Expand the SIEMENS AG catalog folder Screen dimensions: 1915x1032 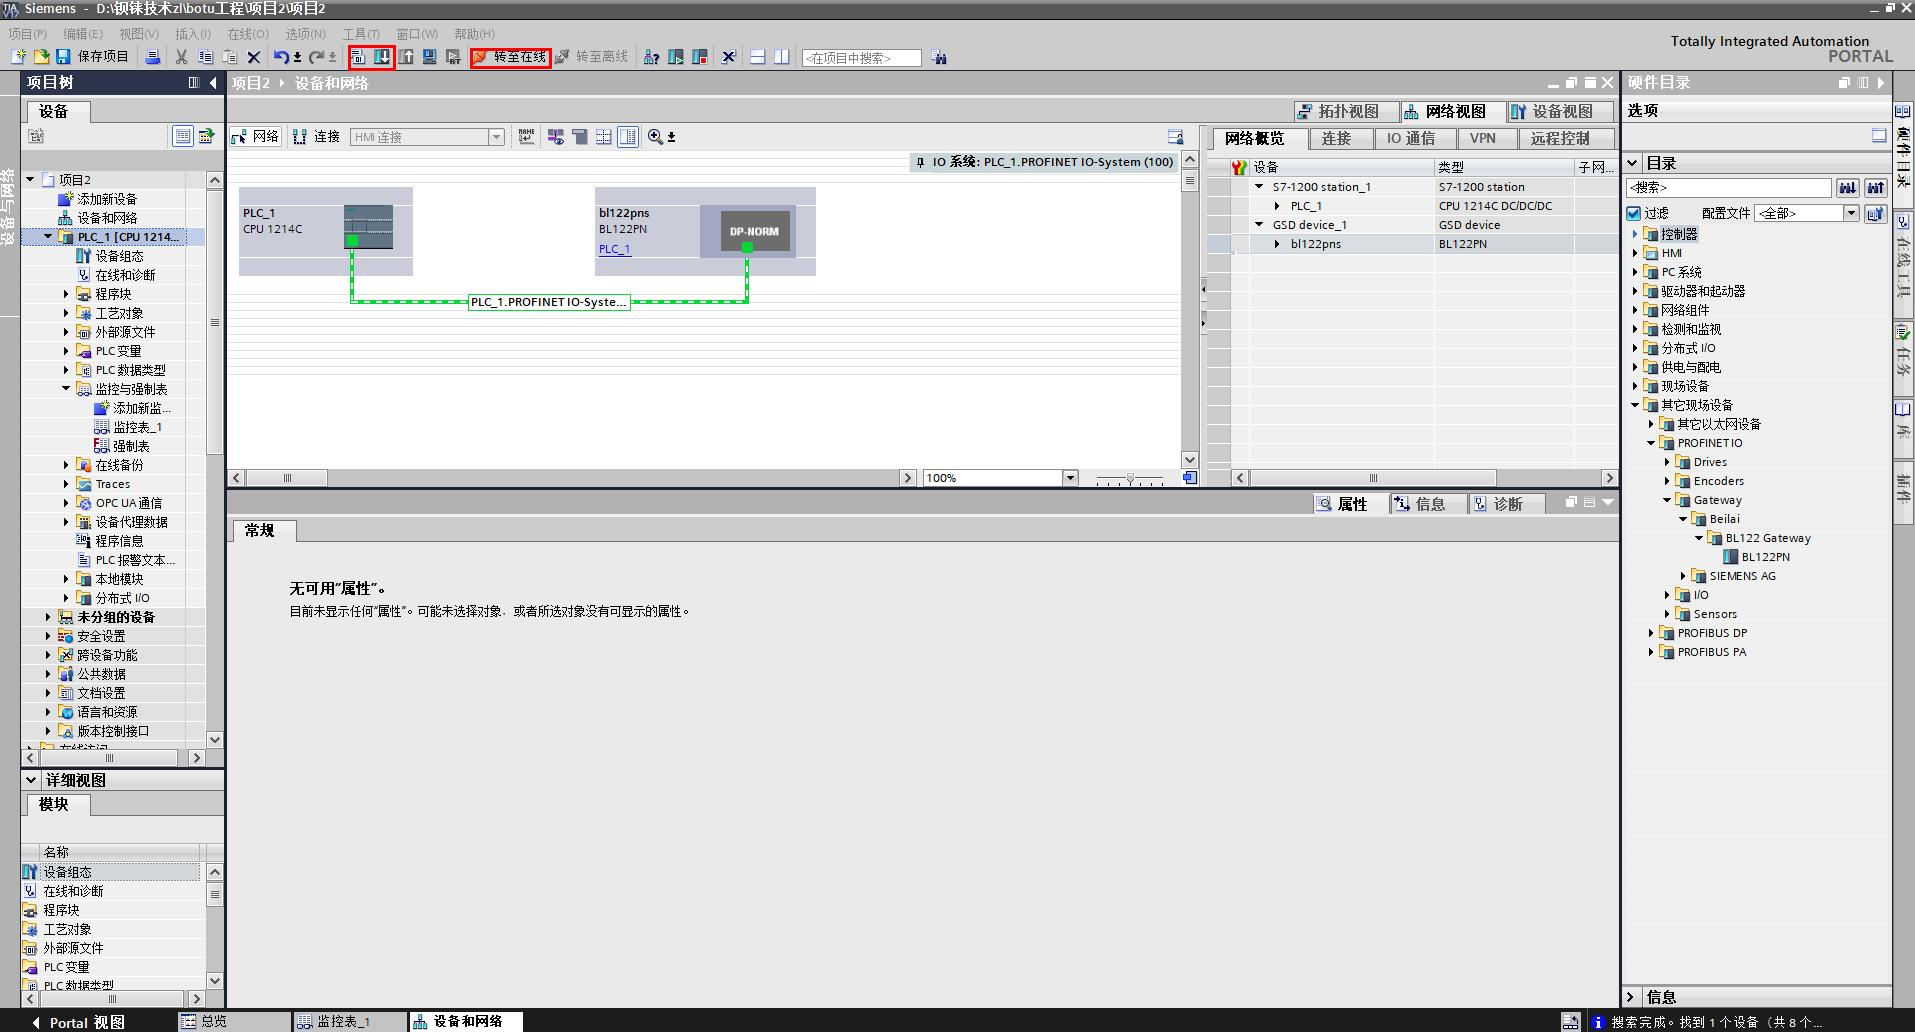[x=1683, y=576]
